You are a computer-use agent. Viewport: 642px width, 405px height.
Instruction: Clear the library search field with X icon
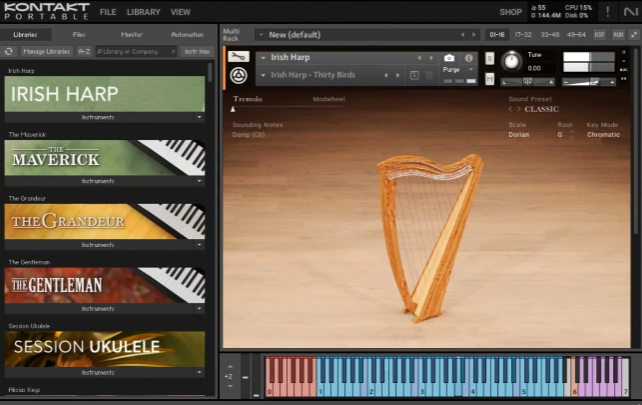click(x=173, y=52)
